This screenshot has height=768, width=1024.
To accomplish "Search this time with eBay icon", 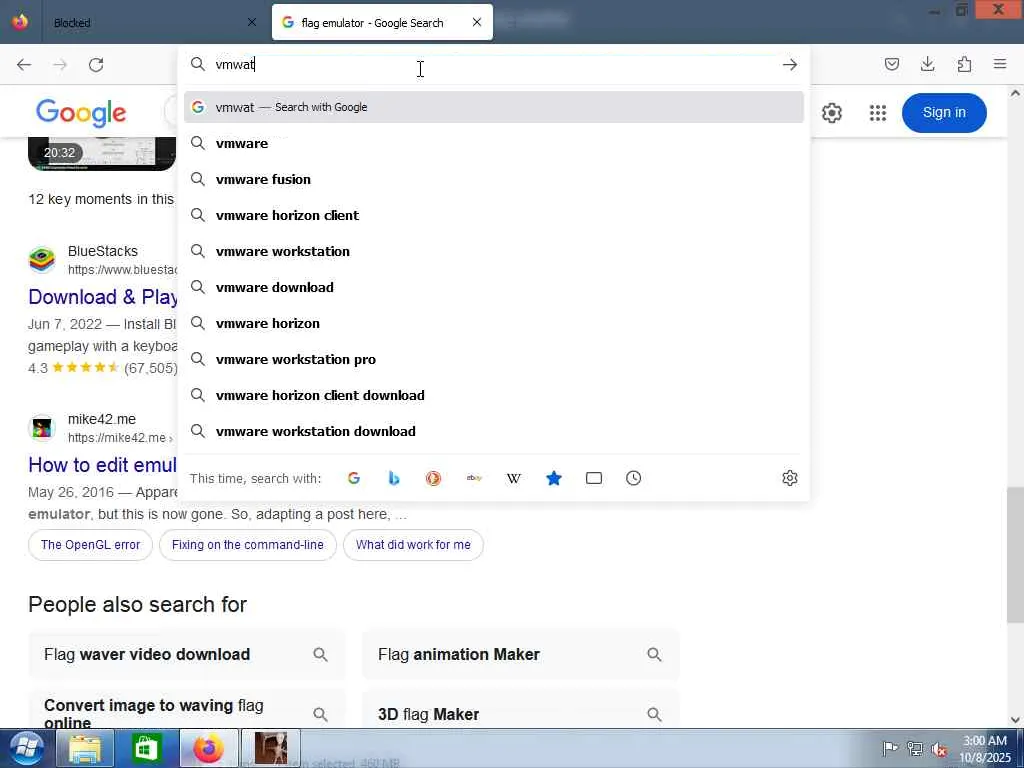I will point(474,478).
